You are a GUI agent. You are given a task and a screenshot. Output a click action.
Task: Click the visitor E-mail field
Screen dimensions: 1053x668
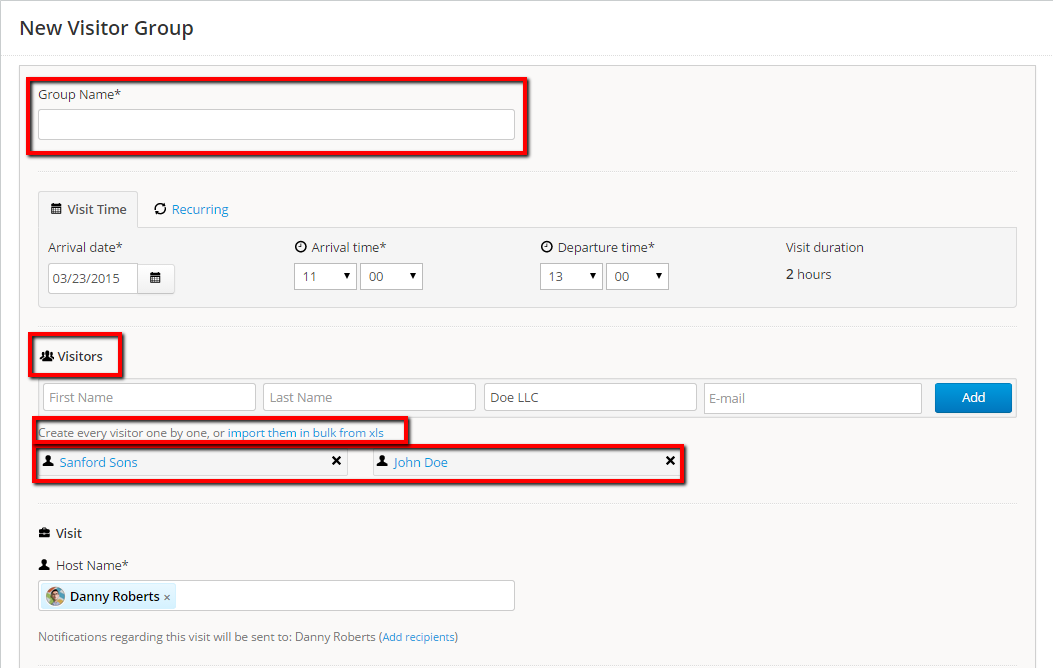coord(812,398)
